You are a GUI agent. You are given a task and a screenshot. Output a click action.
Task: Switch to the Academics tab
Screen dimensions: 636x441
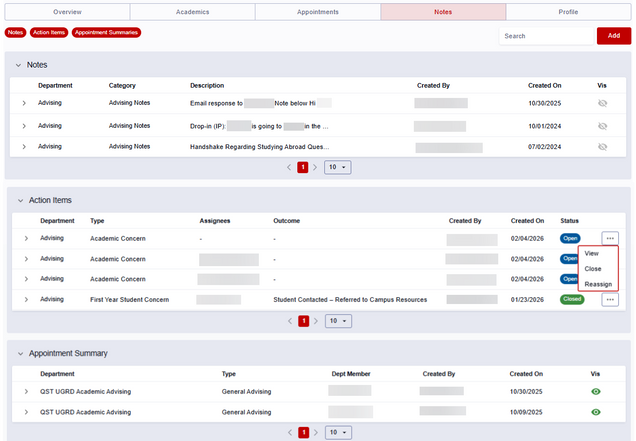[x=192, y=12]
